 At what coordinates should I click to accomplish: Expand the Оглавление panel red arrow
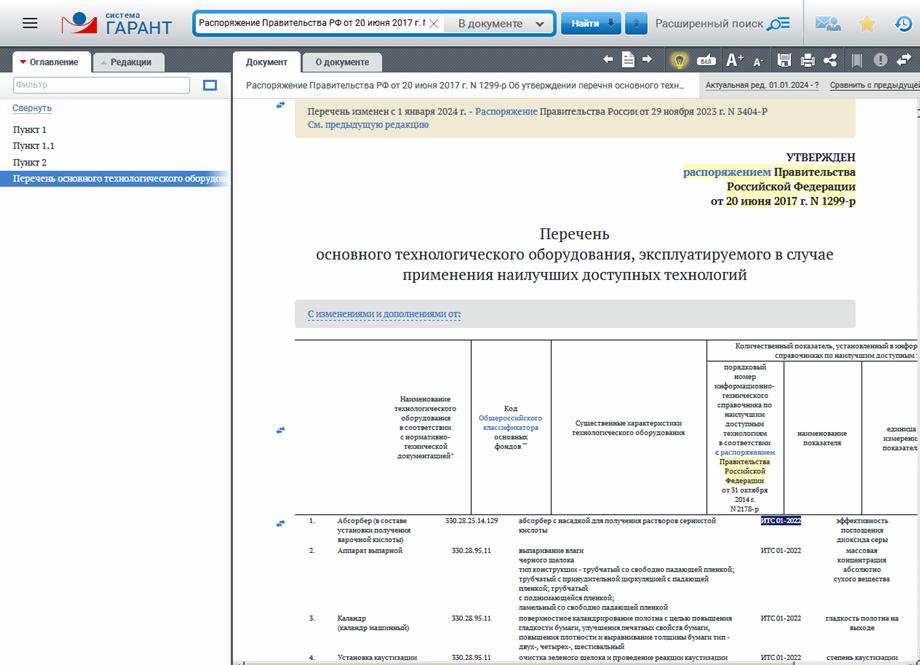pyautogui.click(x=23, y=62)
